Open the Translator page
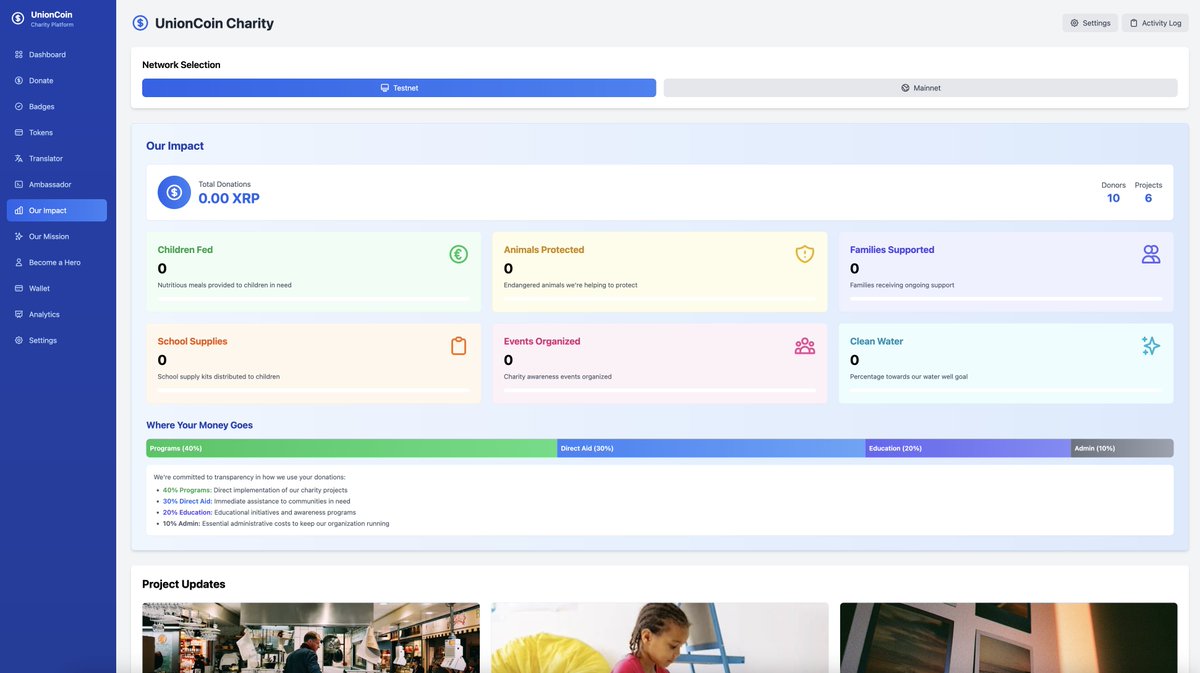 [57, 159]
